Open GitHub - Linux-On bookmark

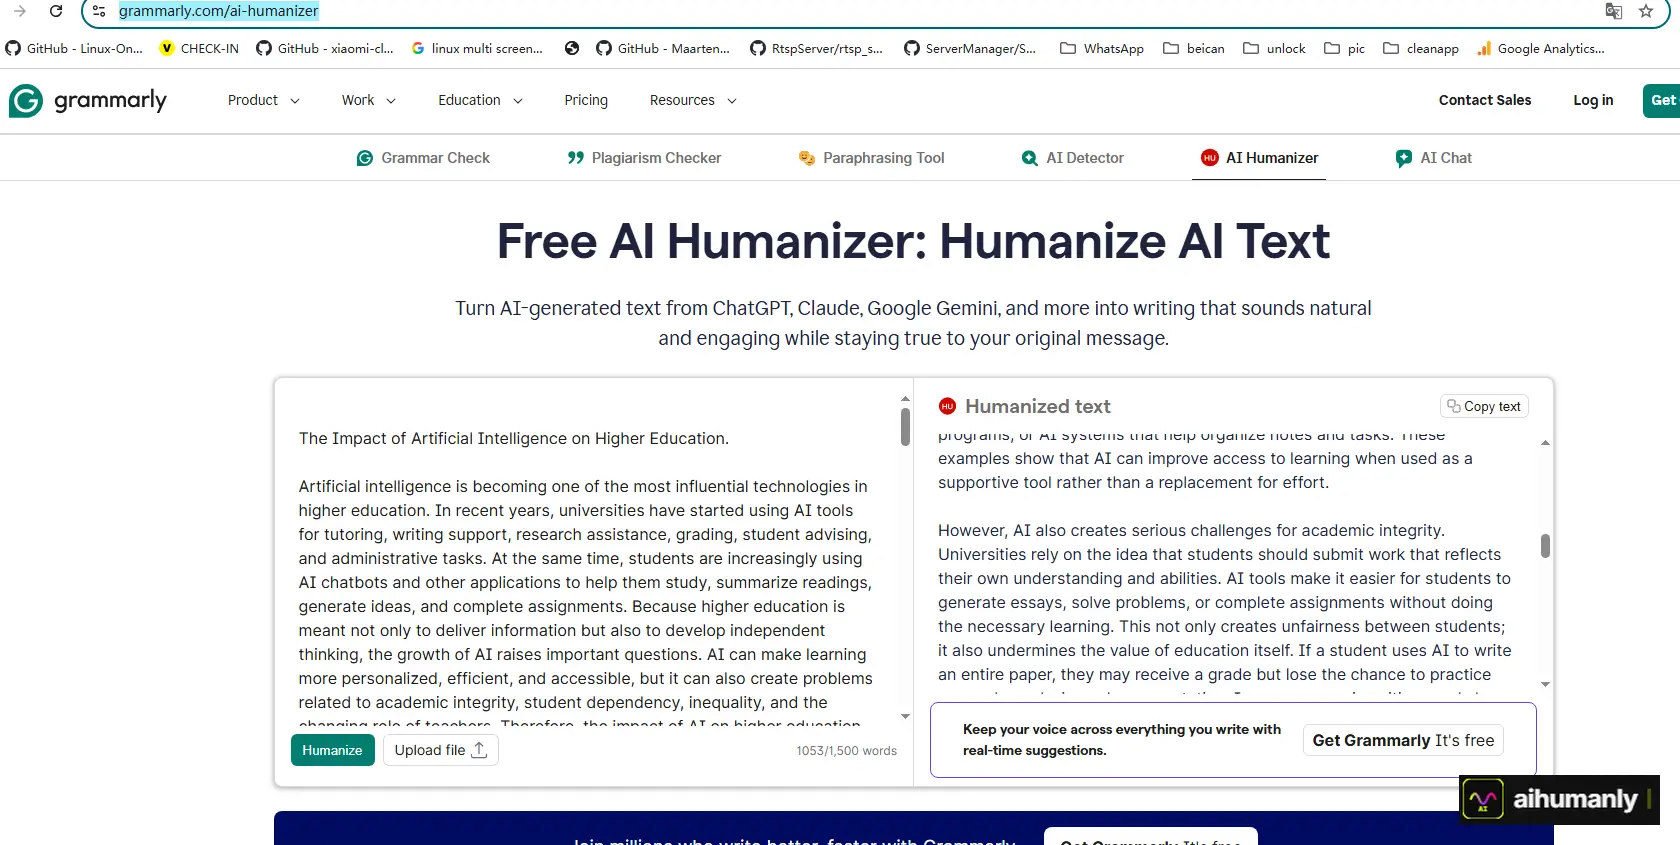75,48
